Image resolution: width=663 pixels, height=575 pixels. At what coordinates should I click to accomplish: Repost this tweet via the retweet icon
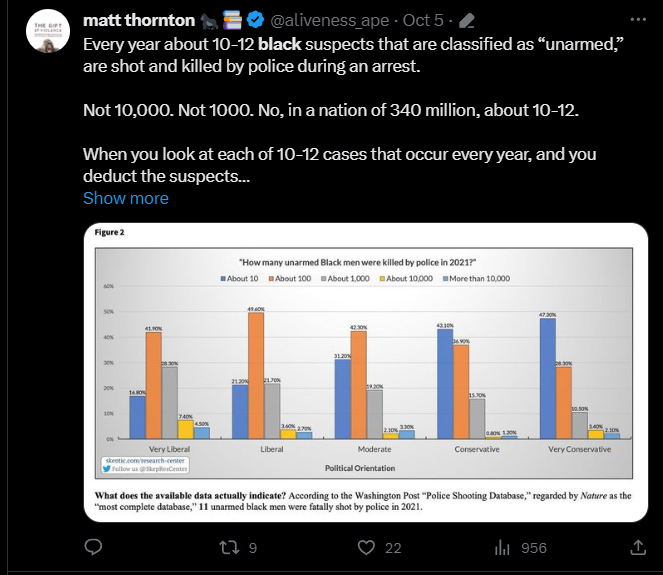pyautogui.click(x=228, y=547)
